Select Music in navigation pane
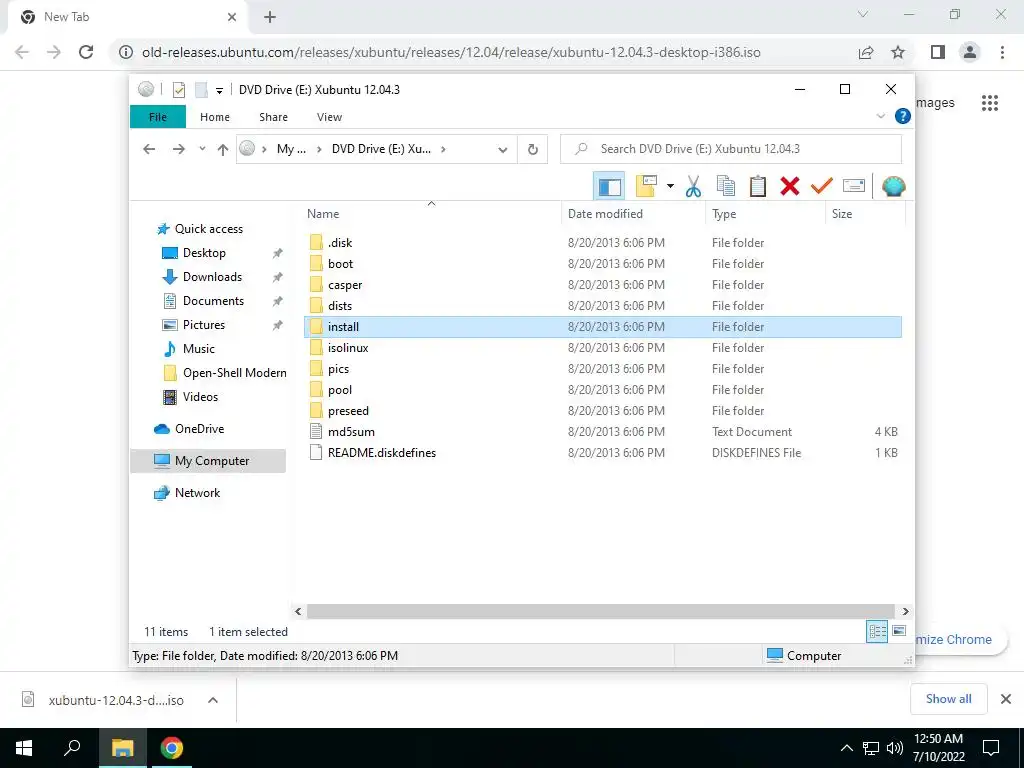The width and height of the screenshot is (1024, 768). tap(199, 349)
